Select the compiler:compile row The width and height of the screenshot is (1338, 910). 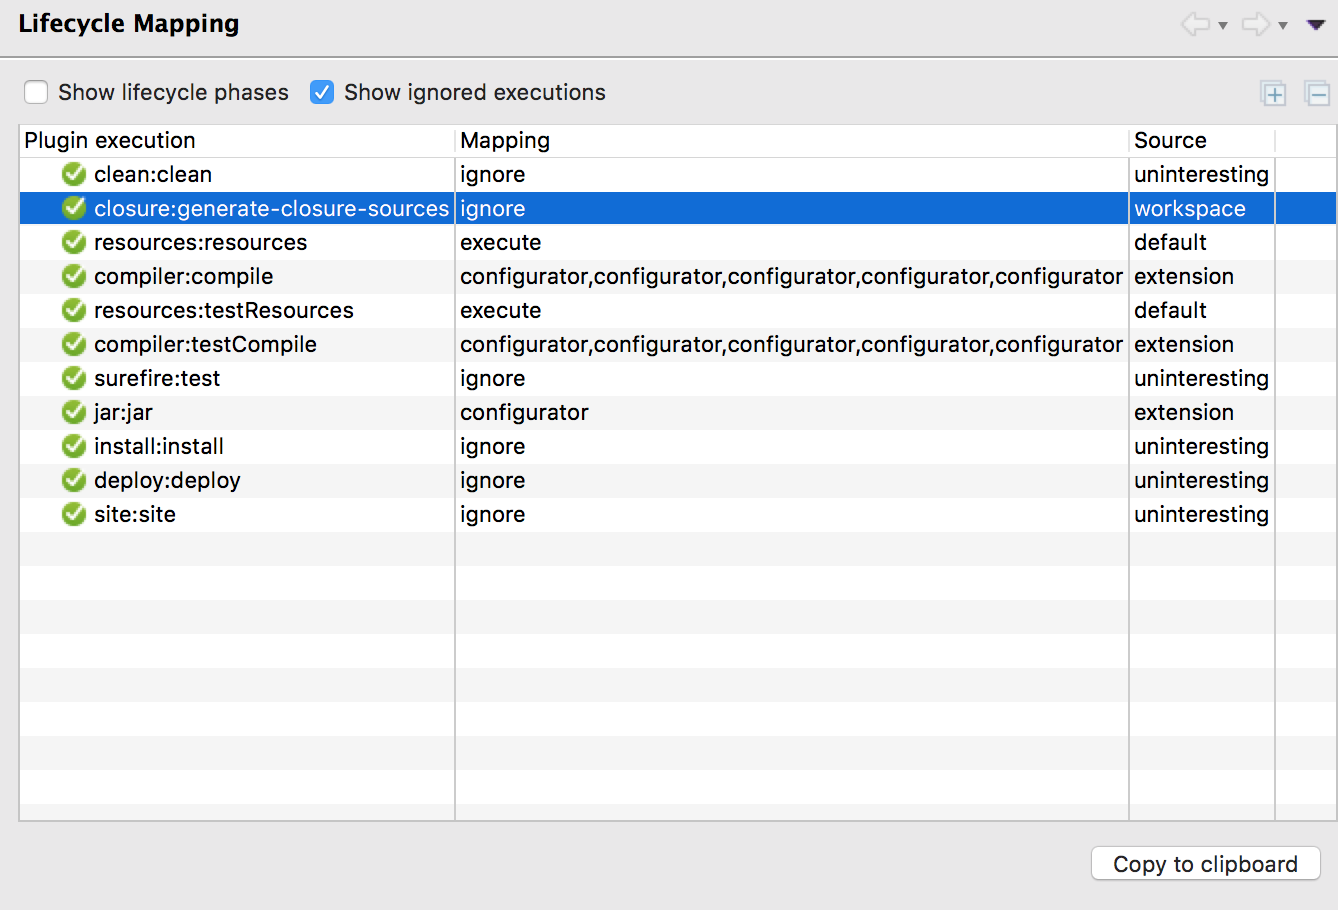[x=183, y=276]
